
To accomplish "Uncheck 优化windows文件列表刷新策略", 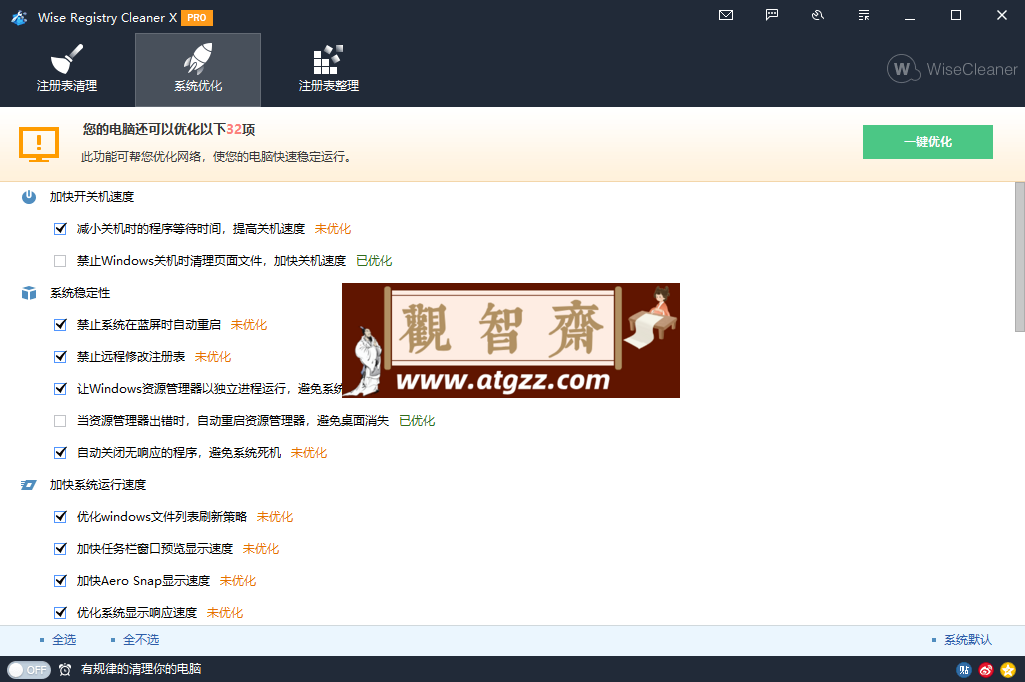I will pos(60,517).
